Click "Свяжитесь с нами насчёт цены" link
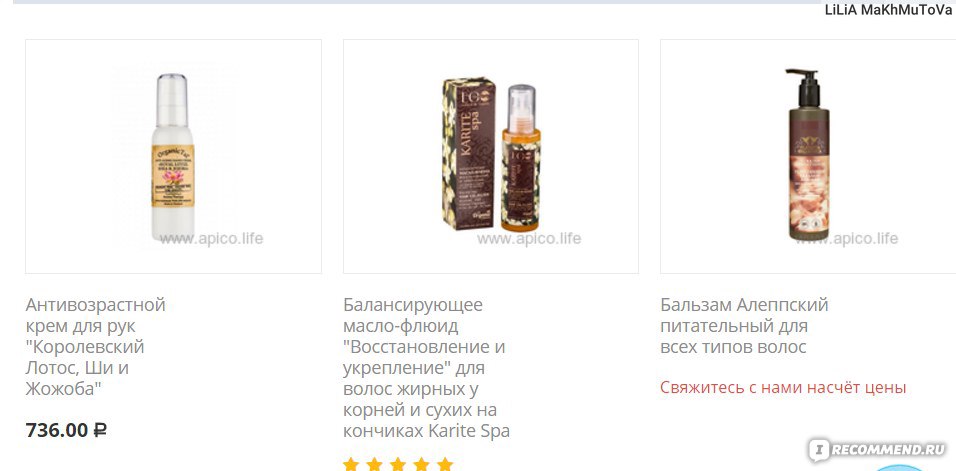This screenshot has height=471, width=956. [x=783, y=388]
